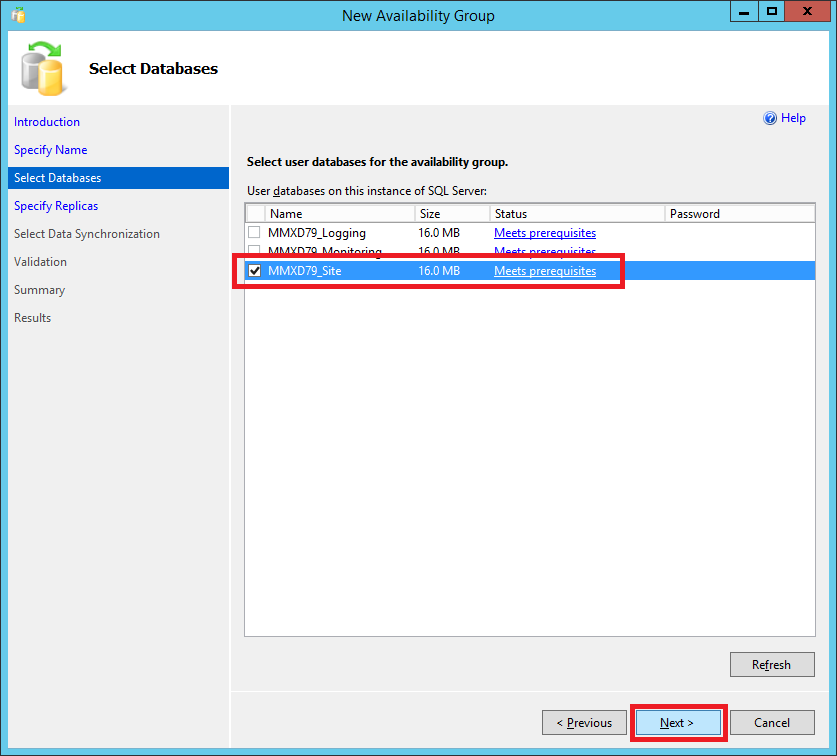The image size is (837, 756).
Task: Click the title bar application icon
Action: tap(17, 15)
